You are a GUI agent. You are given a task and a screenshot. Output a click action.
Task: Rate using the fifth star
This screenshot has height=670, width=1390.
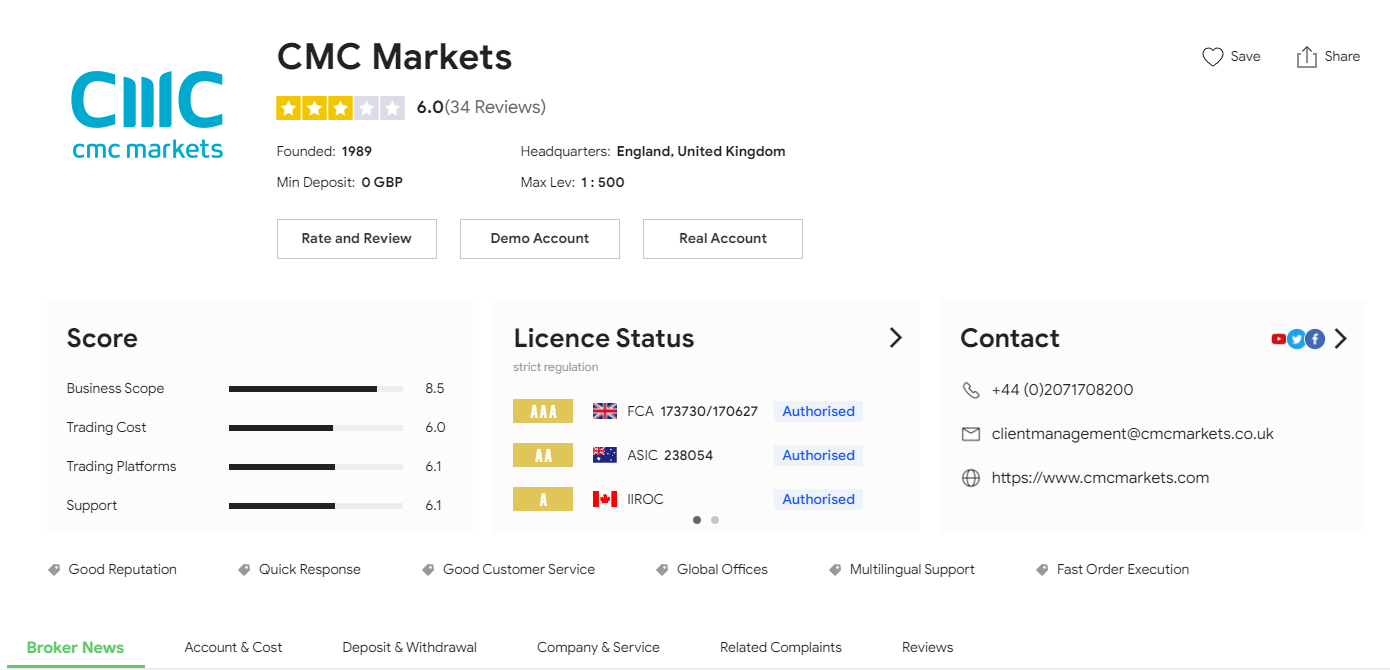click(392, 108)
